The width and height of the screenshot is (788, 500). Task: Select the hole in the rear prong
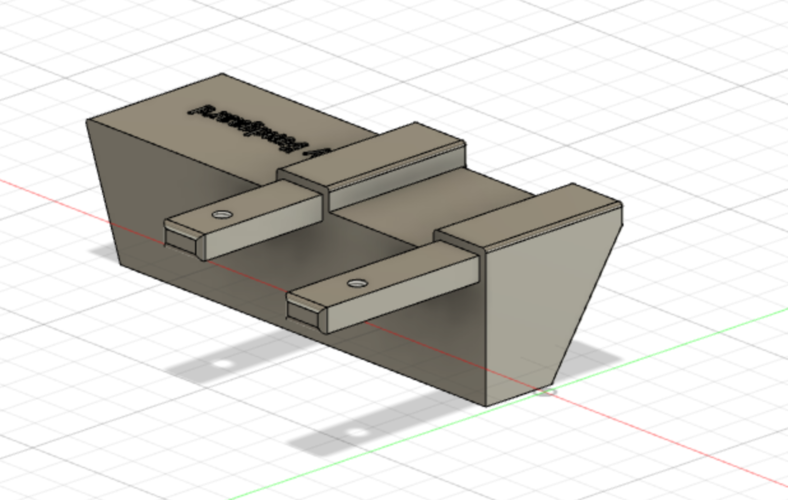pos(222,215)
